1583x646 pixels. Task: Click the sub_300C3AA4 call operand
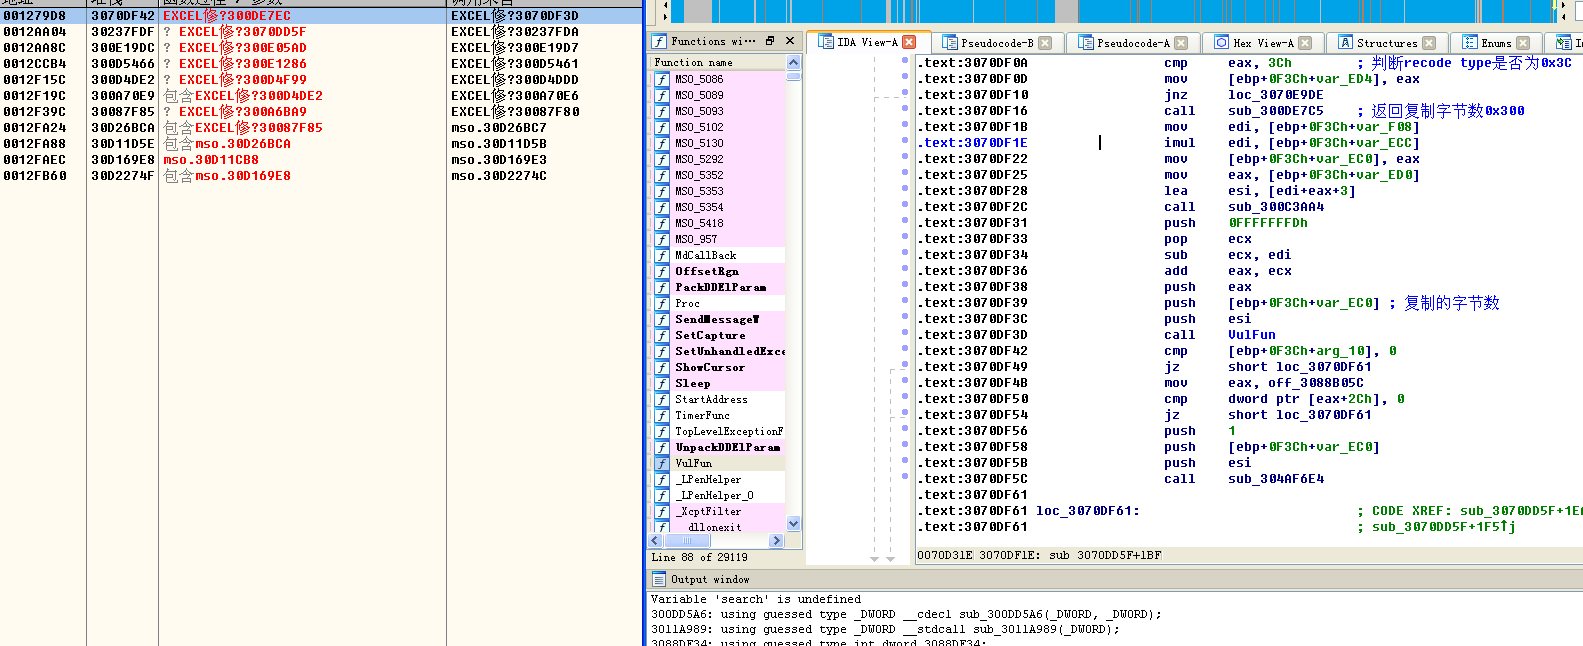point(1276,207)
